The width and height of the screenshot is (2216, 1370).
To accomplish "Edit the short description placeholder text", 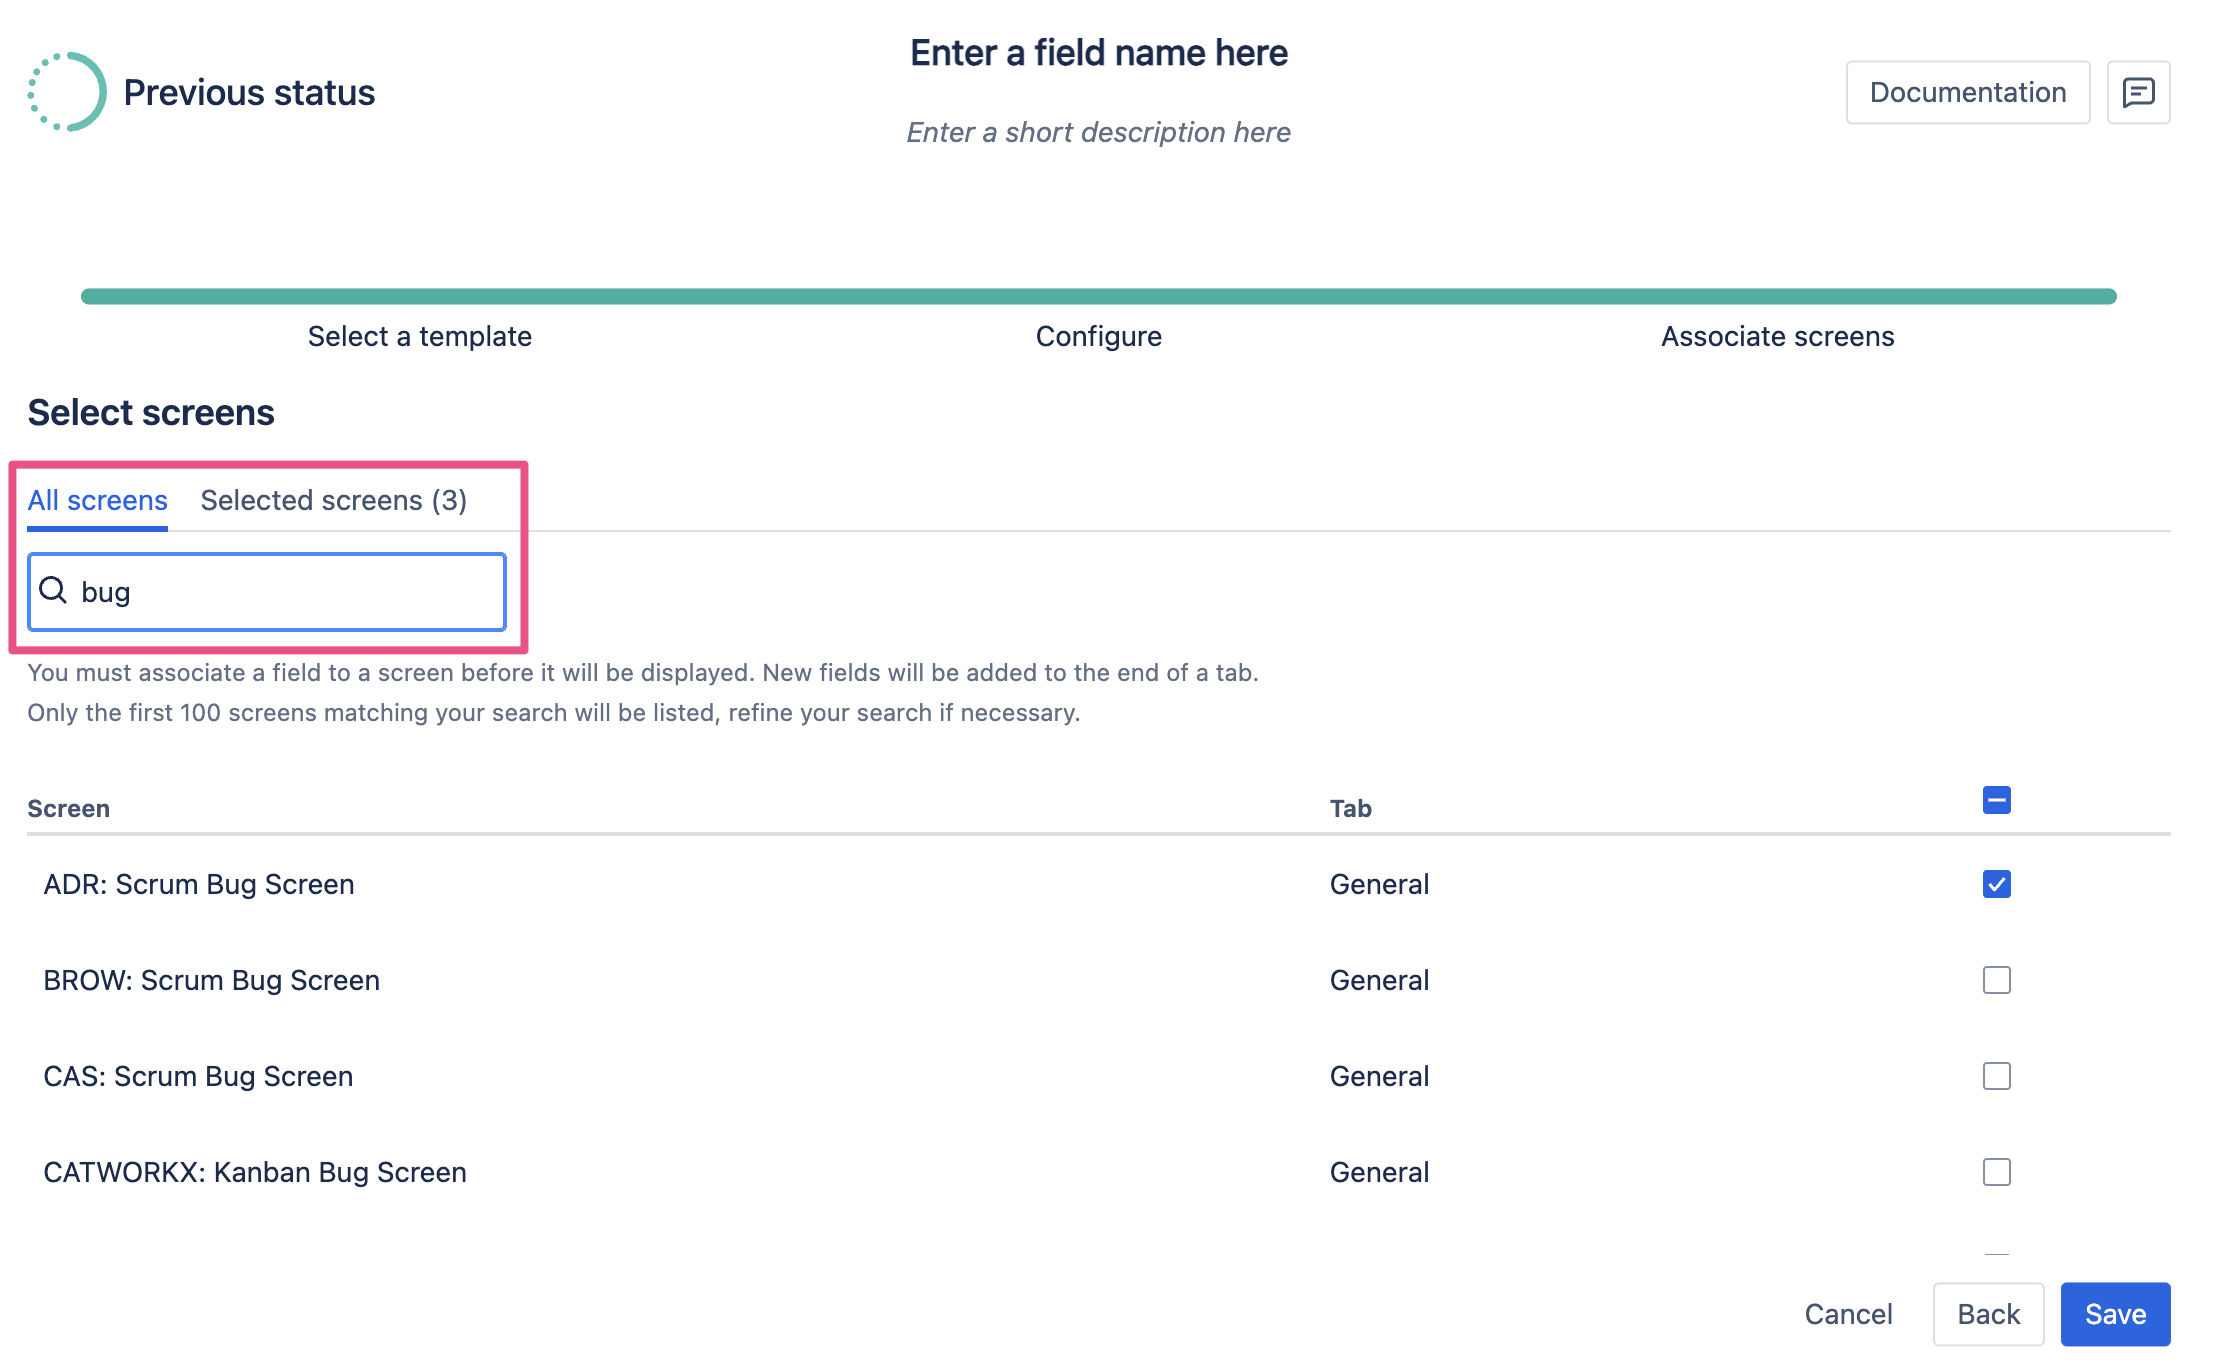I will [1098, 132].
